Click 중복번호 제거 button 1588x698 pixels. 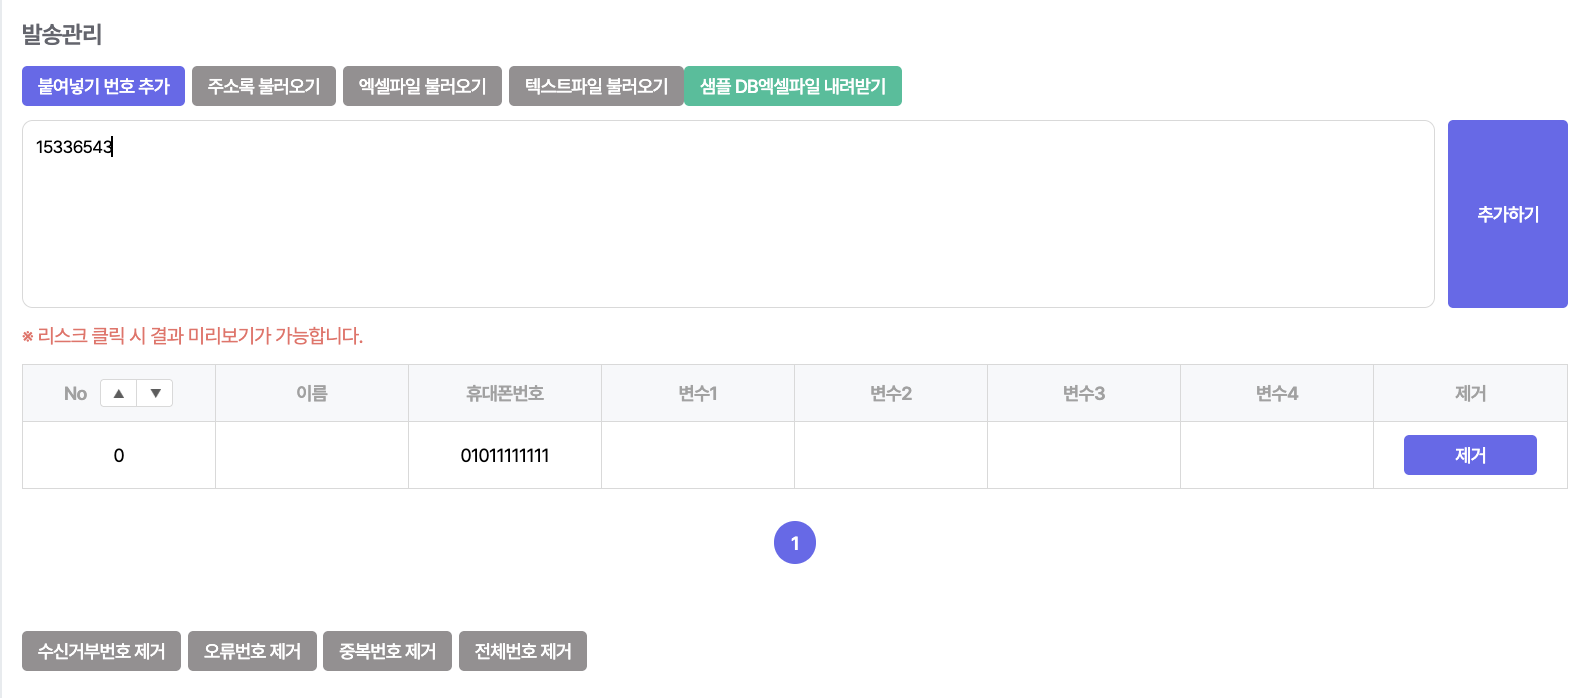(387, 651)
